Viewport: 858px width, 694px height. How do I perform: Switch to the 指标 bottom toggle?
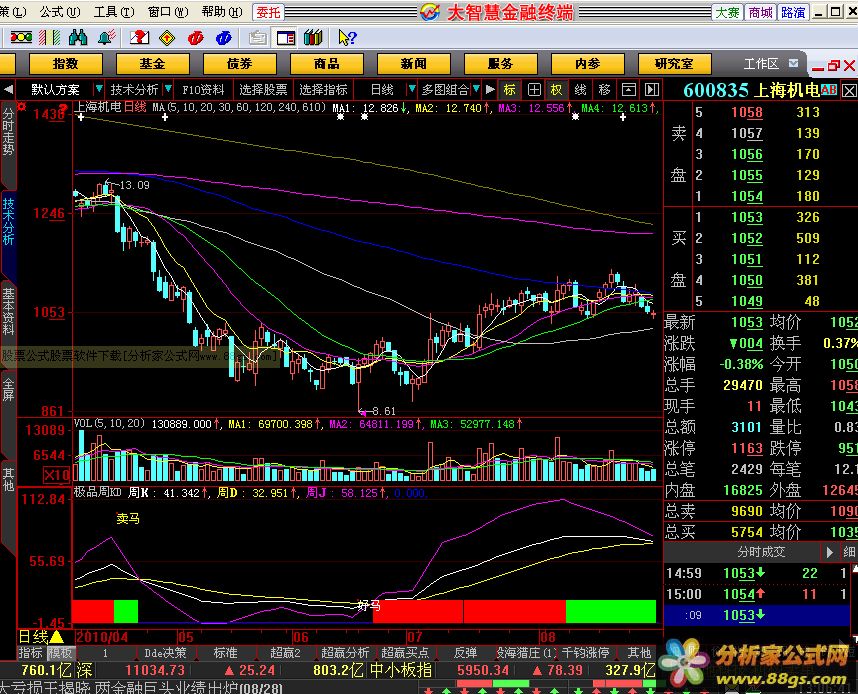[x=30, y=652]
